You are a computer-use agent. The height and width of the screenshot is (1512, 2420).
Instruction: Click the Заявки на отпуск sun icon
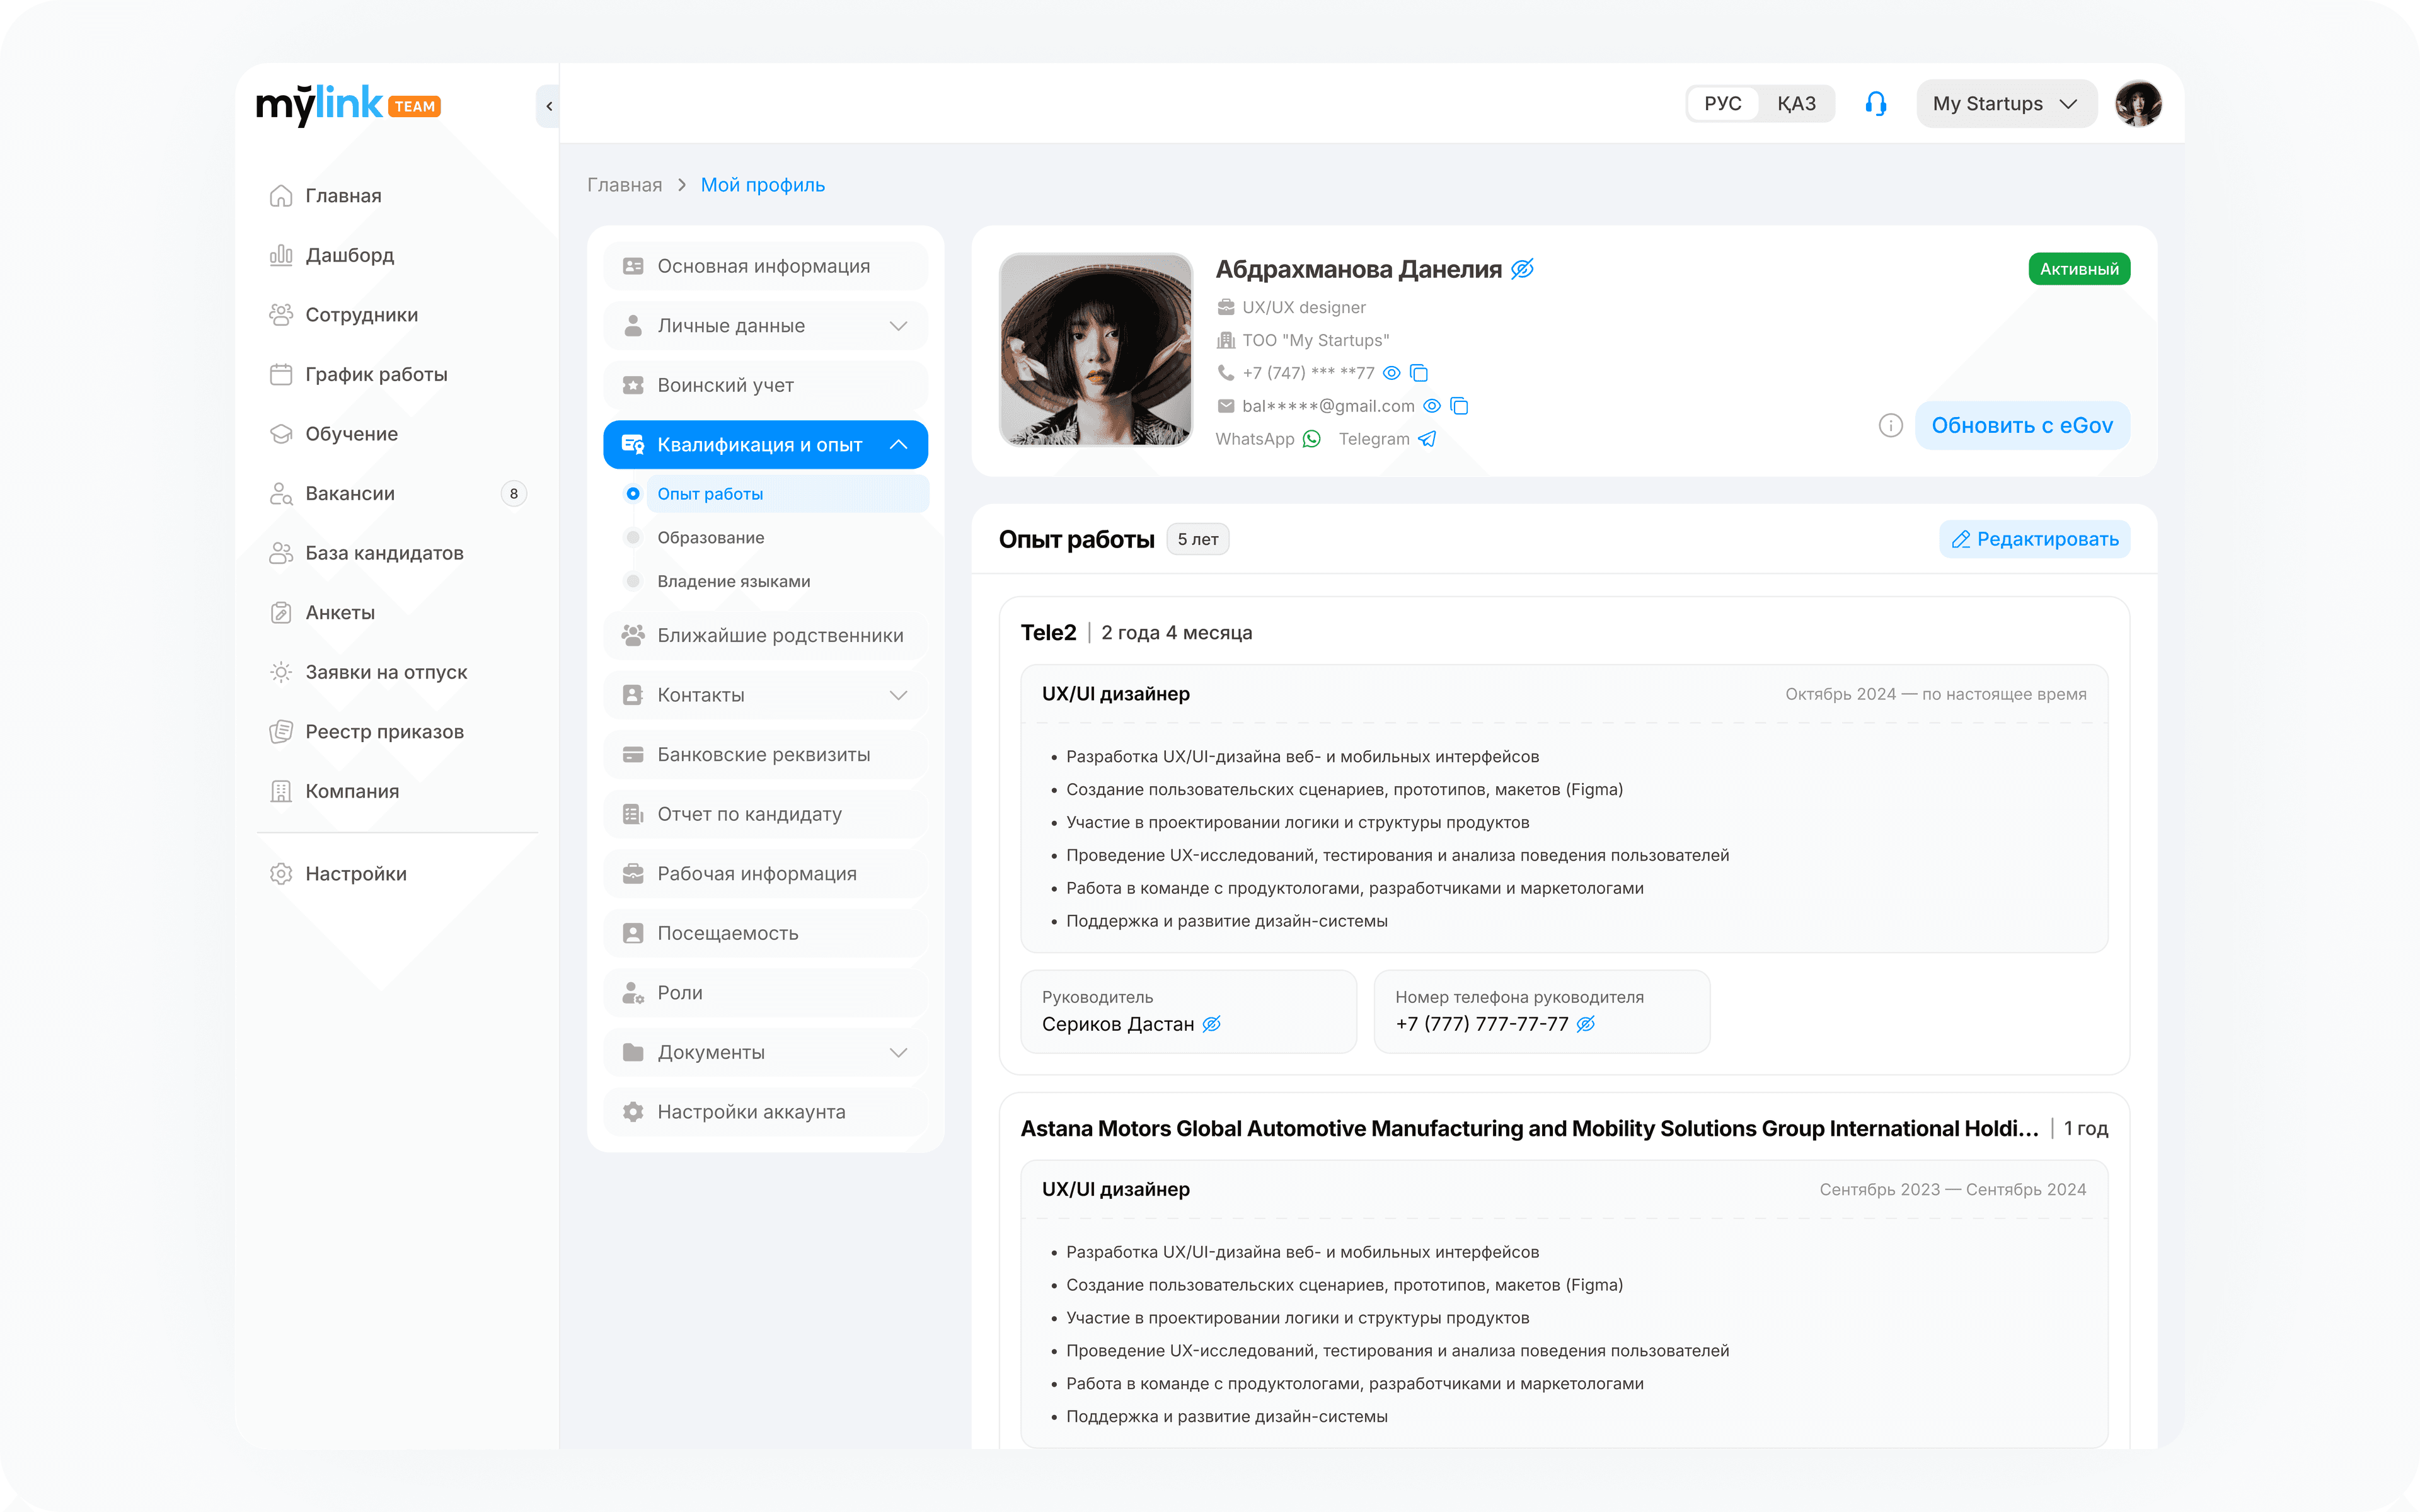point(281,672)
